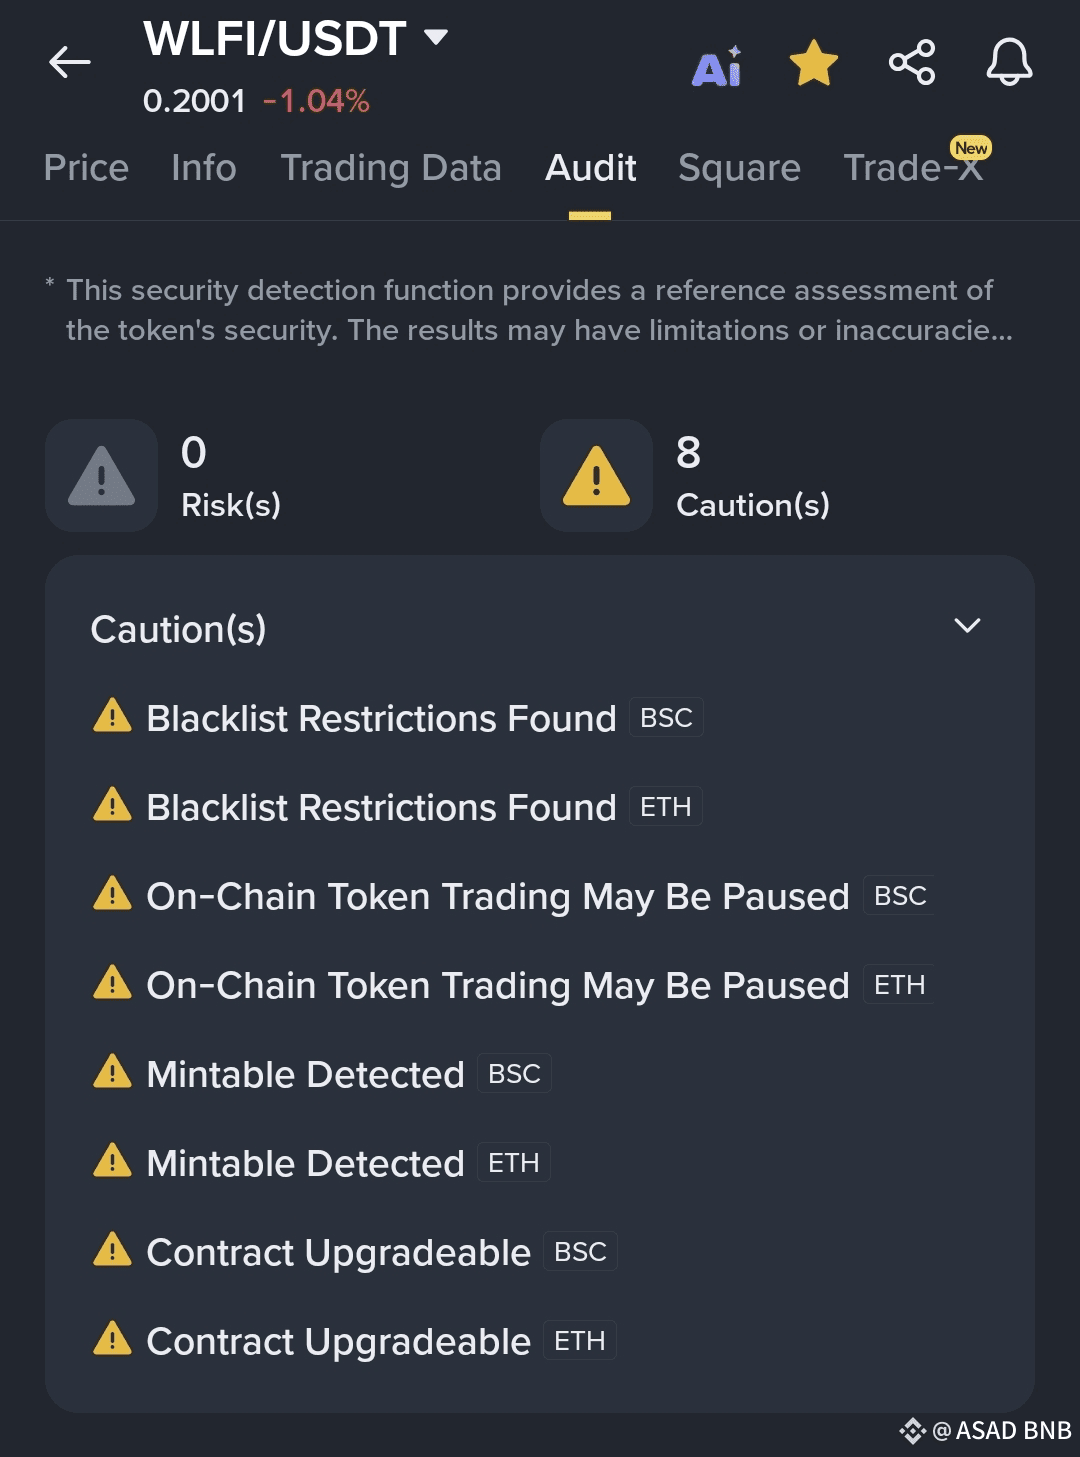Image resolution: width=1080 pixels, height=1457 pixels.
Task: Open price alerts bell icon
Action: [x=1009, y=63]
